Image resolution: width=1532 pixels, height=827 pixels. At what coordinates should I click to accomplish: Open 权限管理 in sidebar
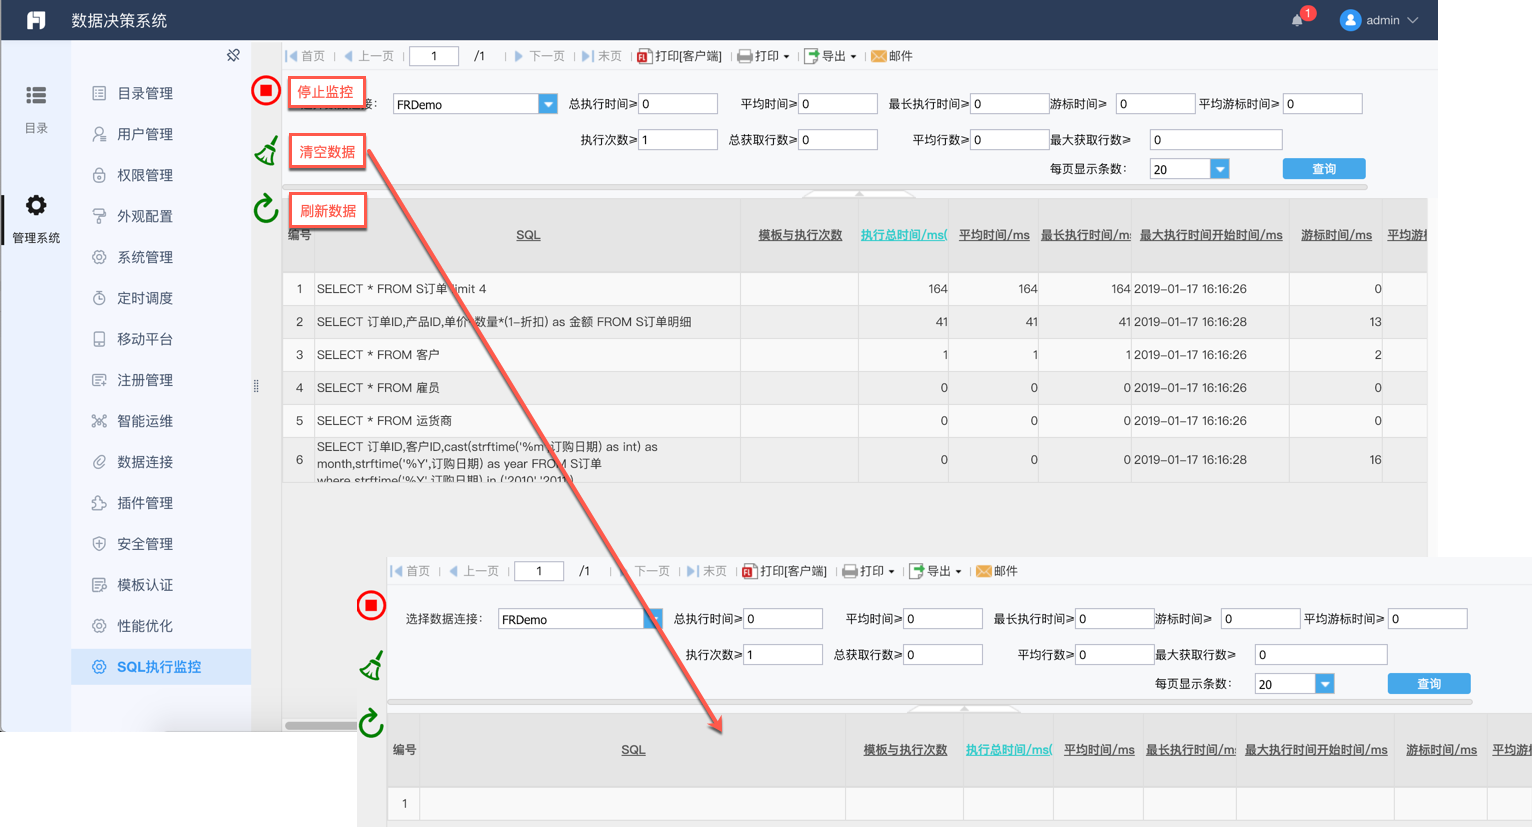pyautogui.click(x=161, y=175)
